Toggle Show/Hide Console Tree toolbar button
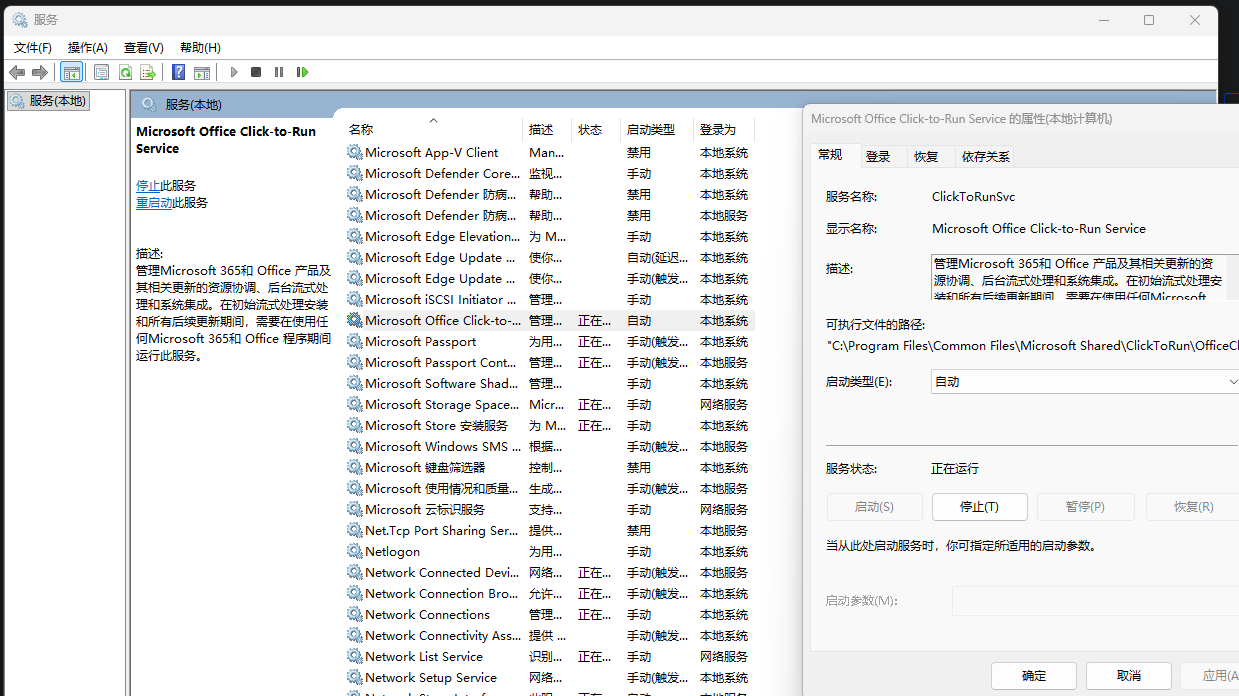 71,72
